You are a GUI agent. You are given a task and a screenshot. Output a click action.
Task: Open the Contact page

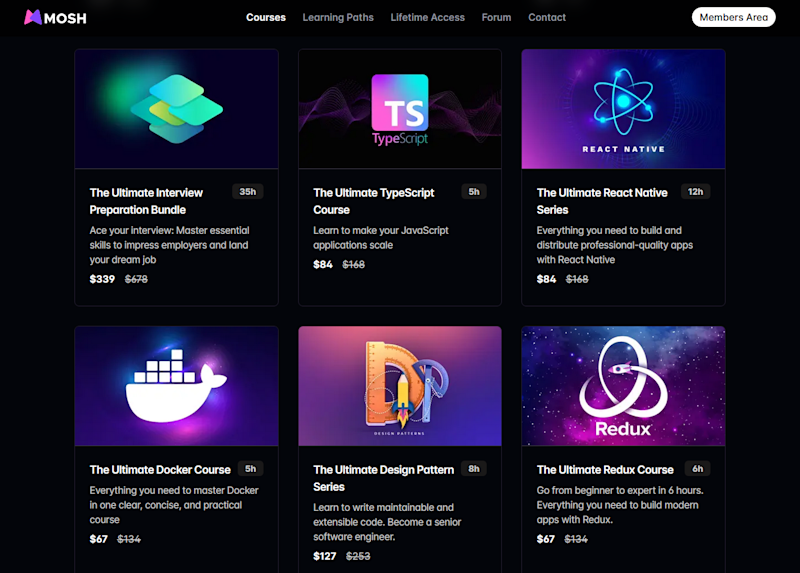[547, 17]
